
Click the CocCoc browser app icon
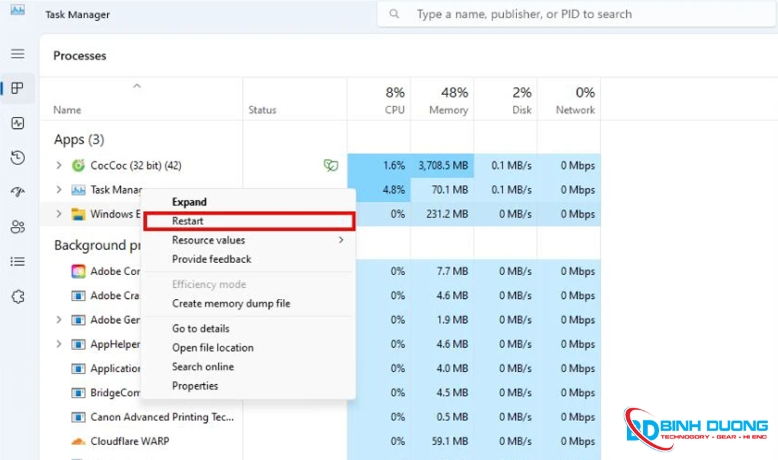tap(78, 165)
